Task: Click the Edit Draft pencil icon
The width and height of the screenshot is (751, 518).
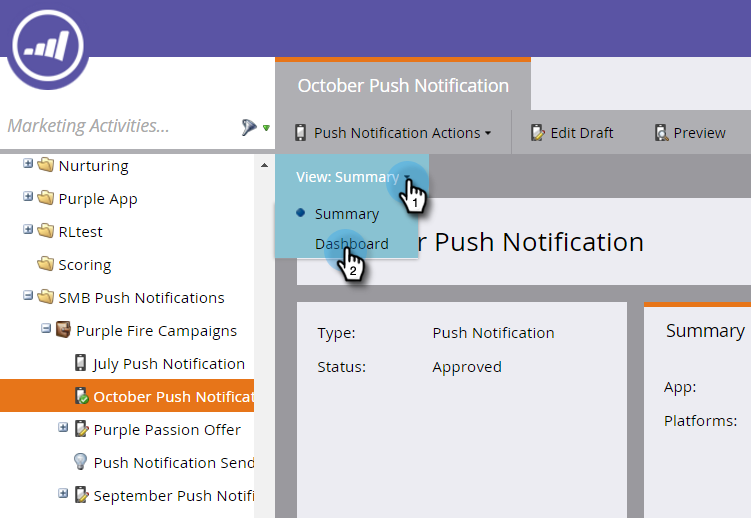Action: click(x=537, y=133)
